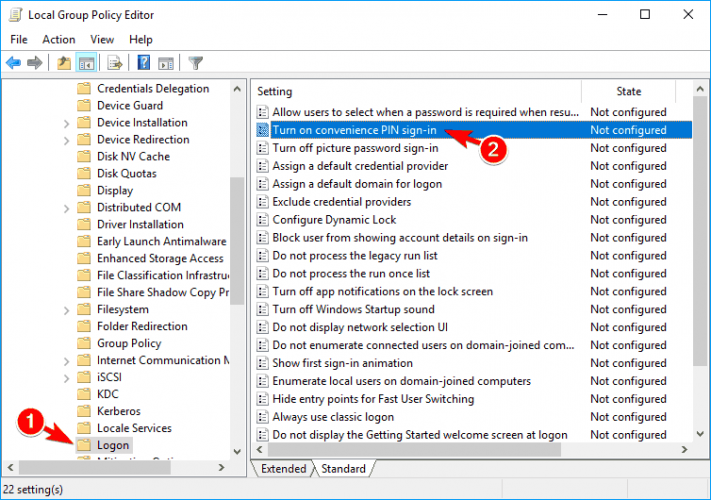The image size is (711, 500).
Task: Click tree pane scroll down arrow
Action: [237, 451]
